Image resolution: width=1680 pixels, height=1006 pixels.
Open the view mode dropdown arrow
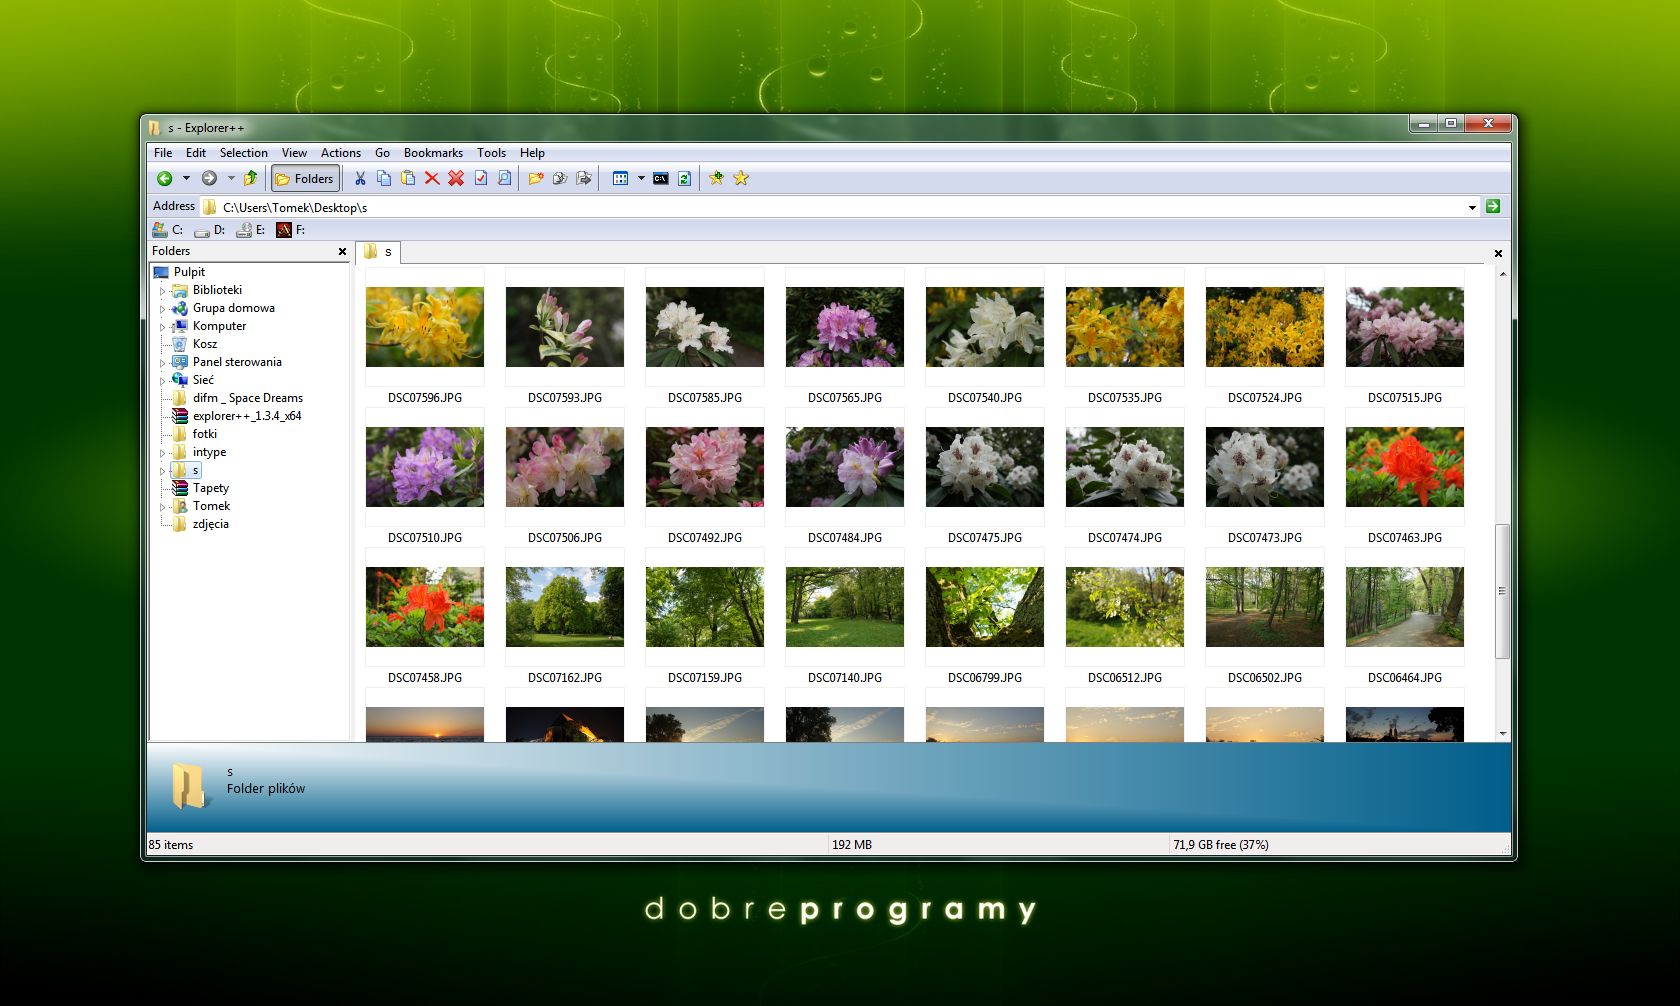(x=641, y=178)
